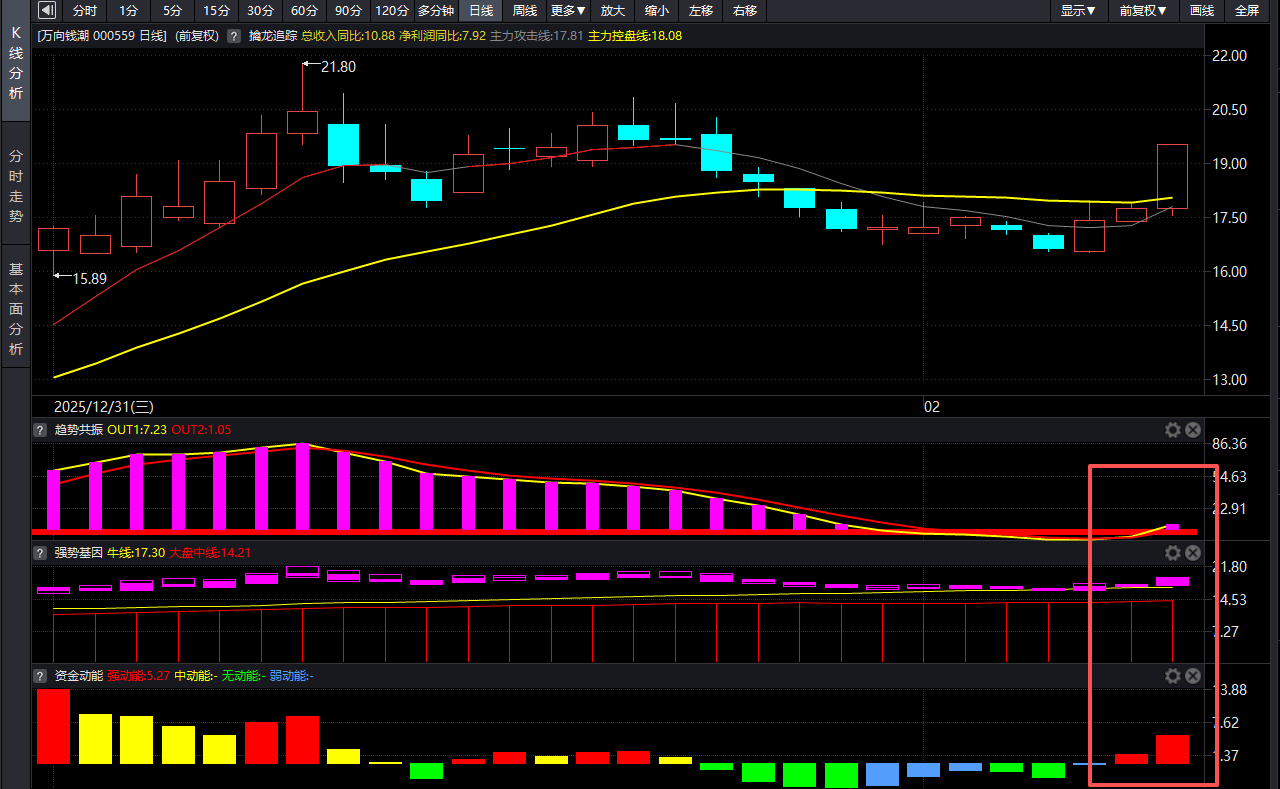Close the 趋势共振 indicator panel
The image size is (1280, 789).
pos(1193,430)
